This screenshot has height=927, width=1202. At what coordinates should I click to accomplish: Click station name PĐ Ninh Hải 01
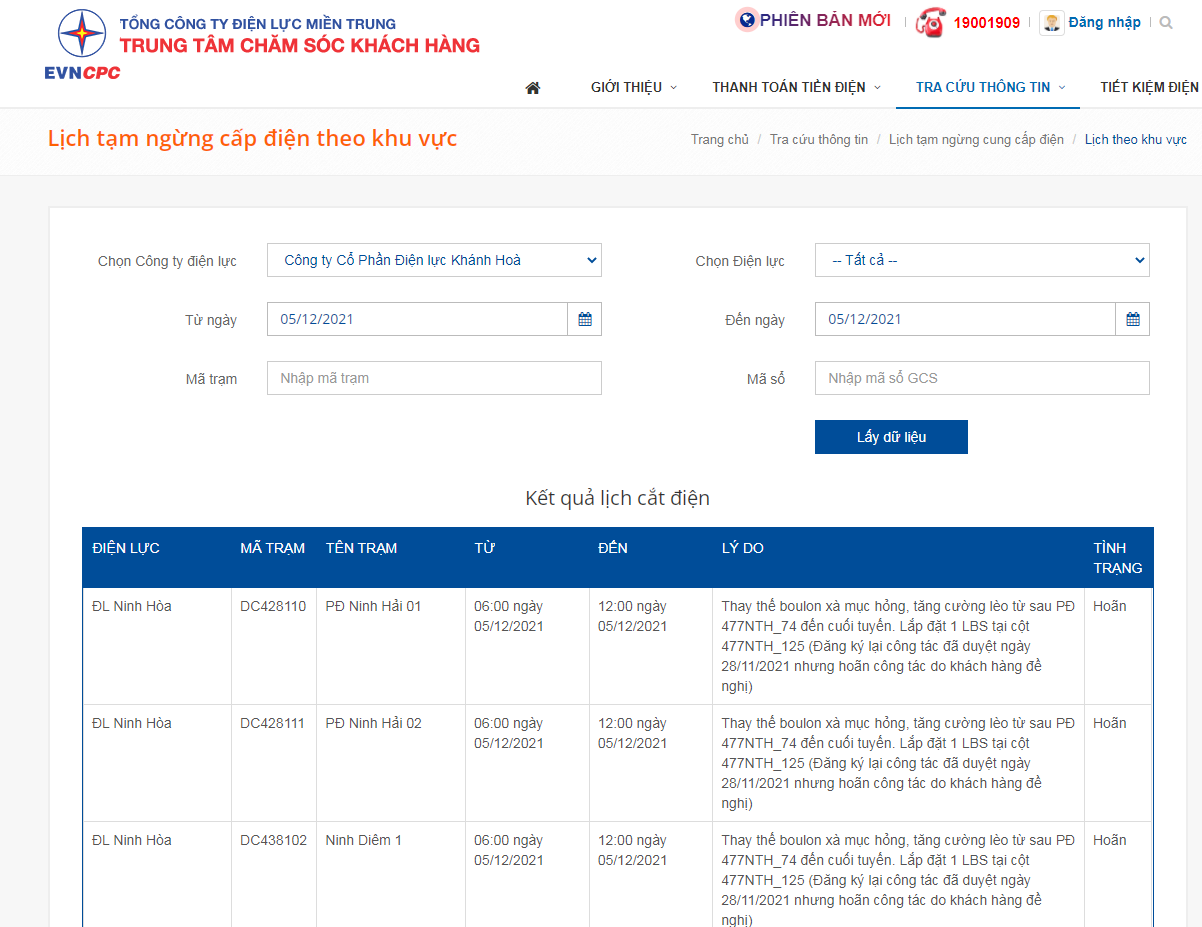[x=374, y=606]
